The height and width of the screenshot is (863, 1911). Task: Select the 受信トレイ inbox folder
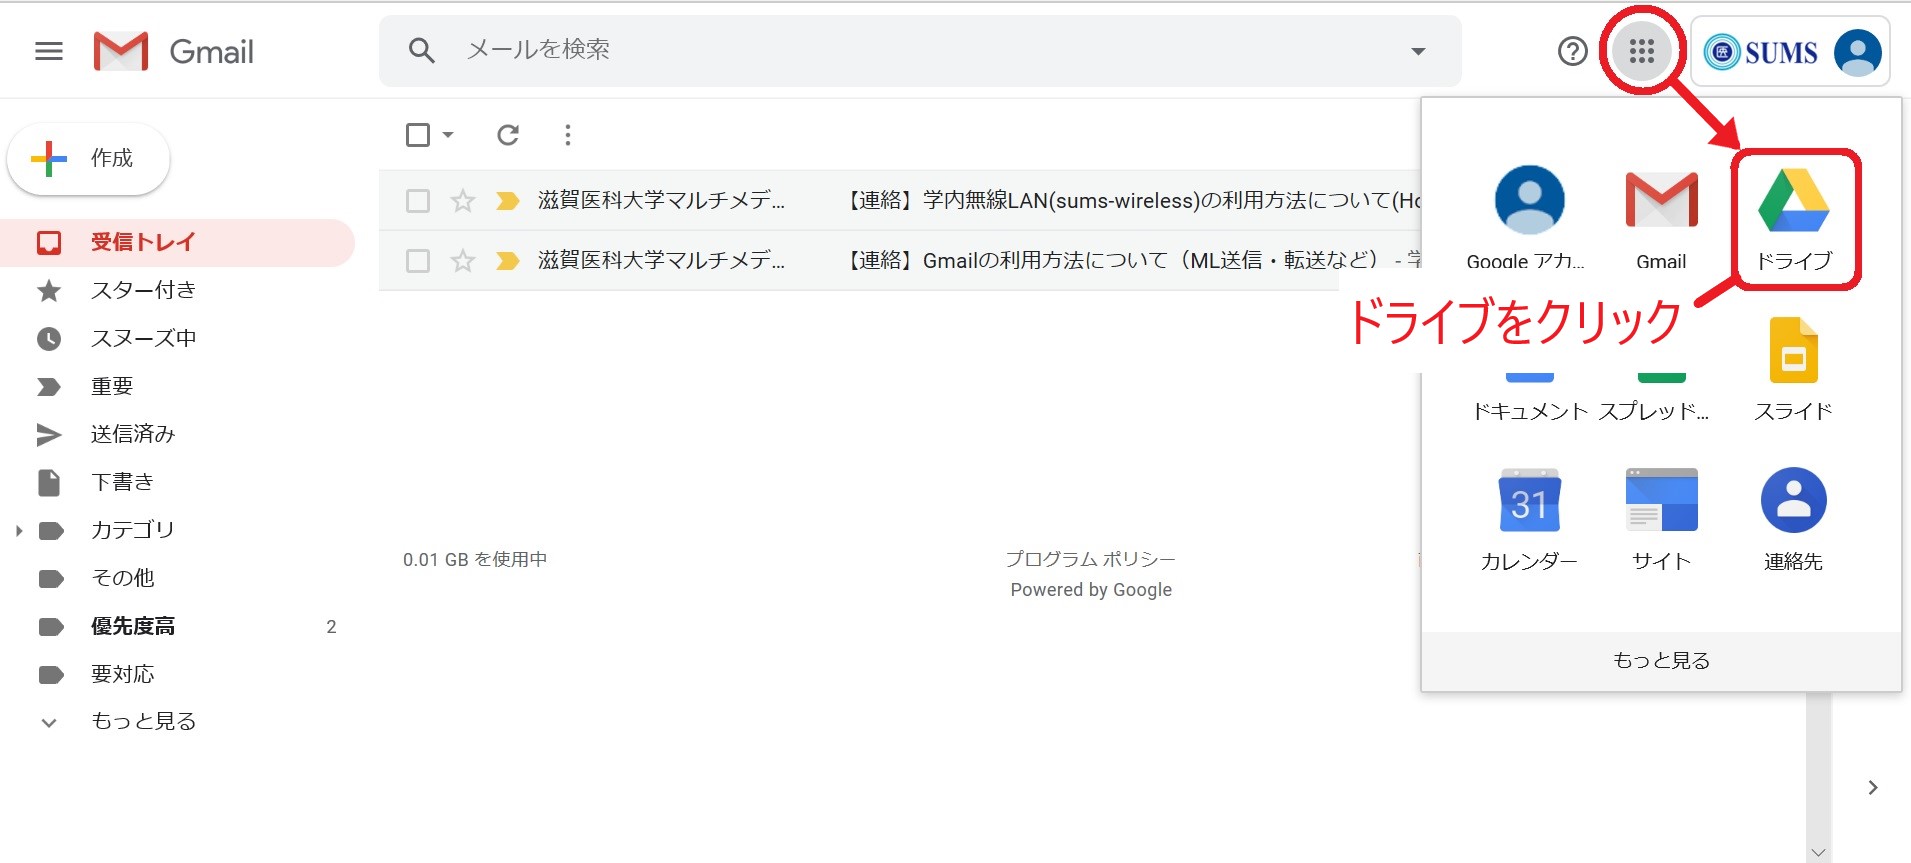[x=143, y=242]
